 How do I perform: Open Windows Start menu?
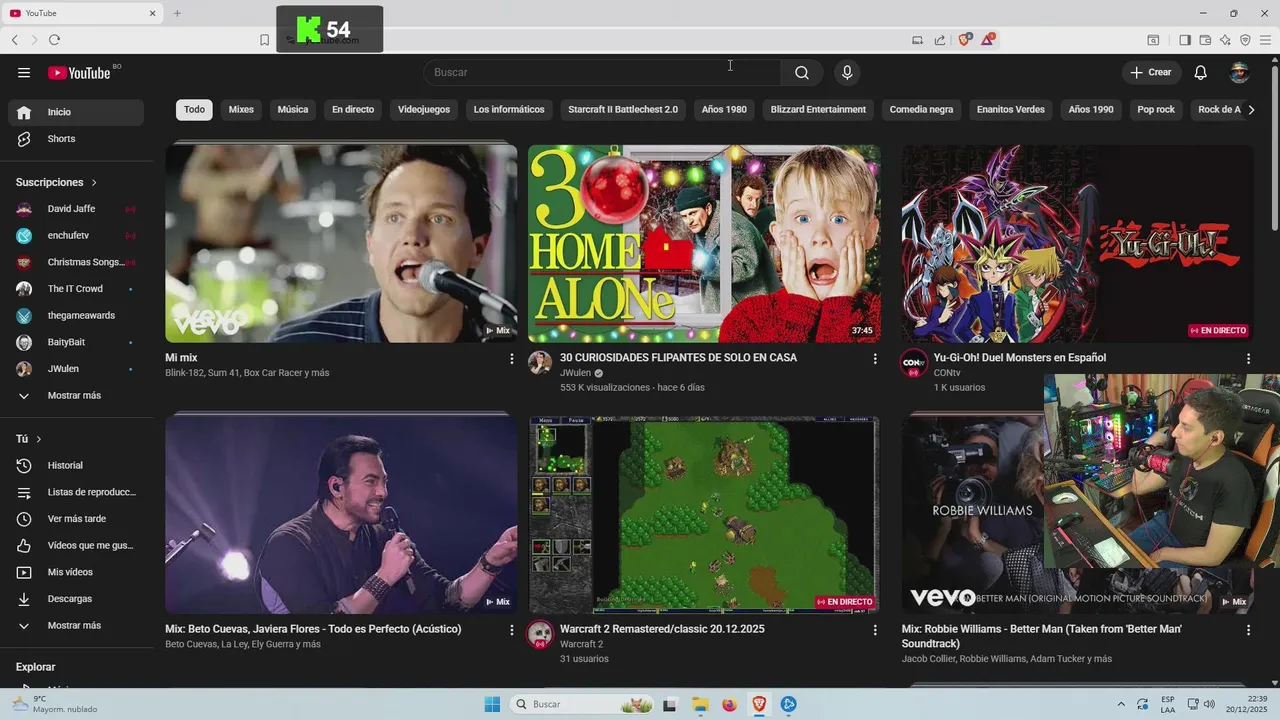[492, 704]
